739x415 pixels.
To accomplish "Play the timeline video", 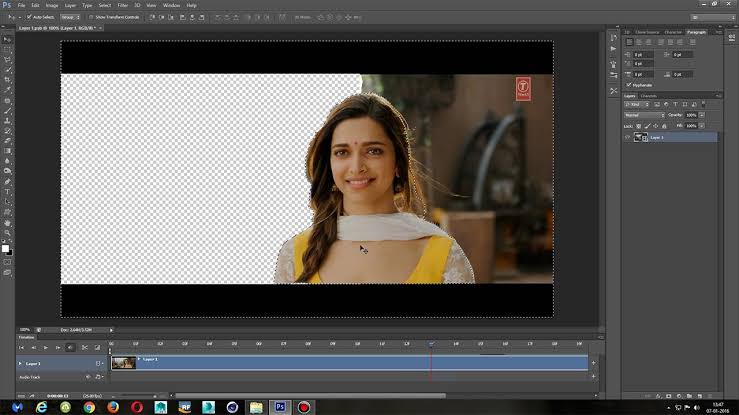I will pyautogui.click(x=46, y=348).
